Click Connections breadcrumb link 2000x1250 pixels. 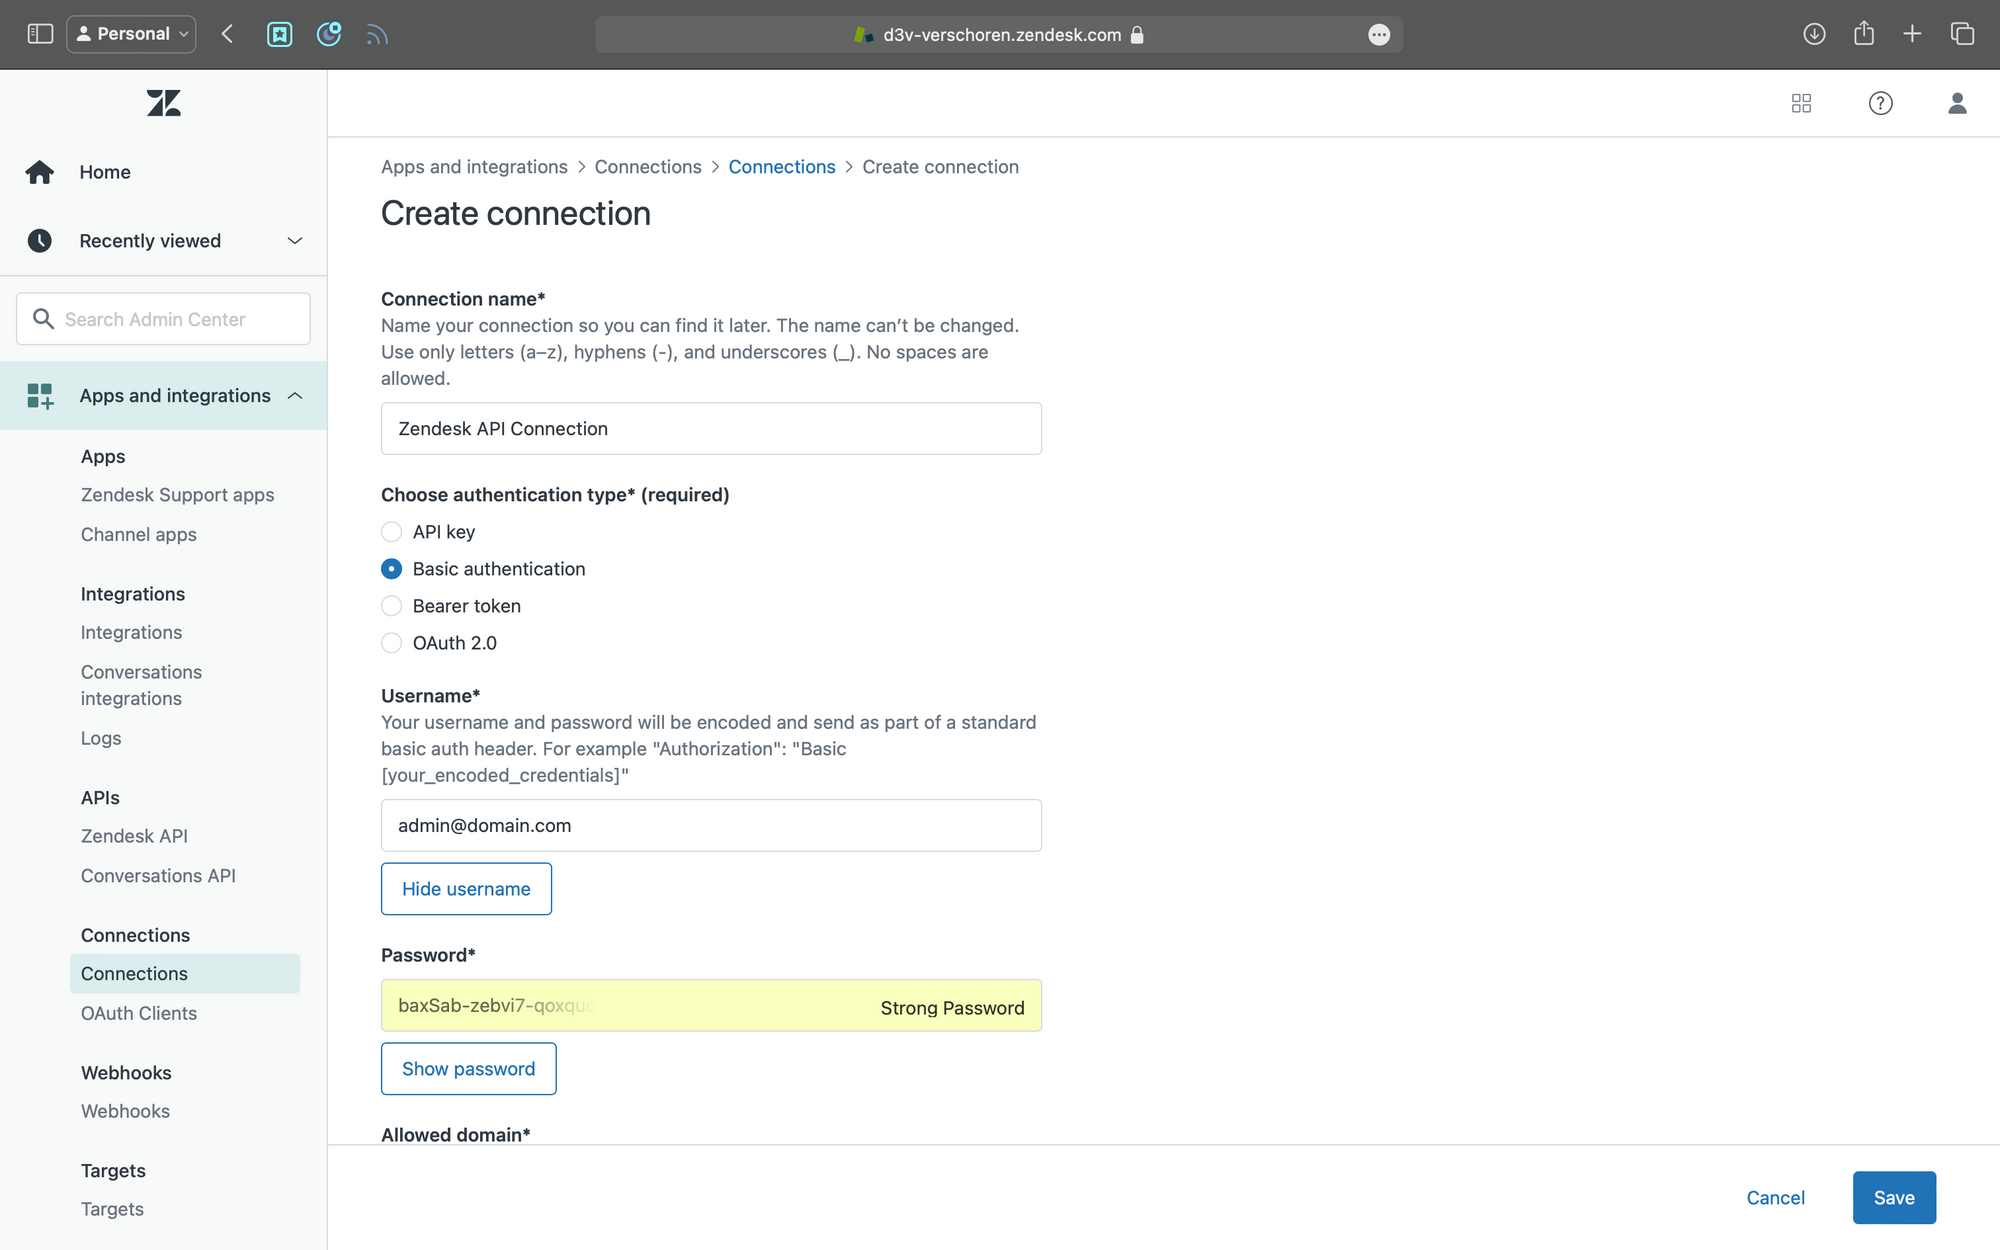(781, 167)
